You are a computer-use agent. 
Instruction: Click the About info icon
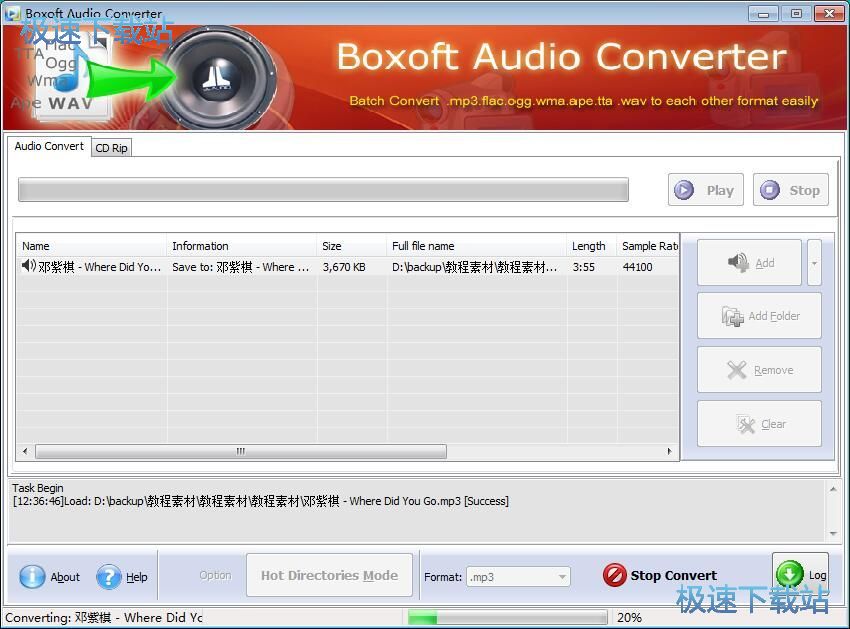point(32,576)
